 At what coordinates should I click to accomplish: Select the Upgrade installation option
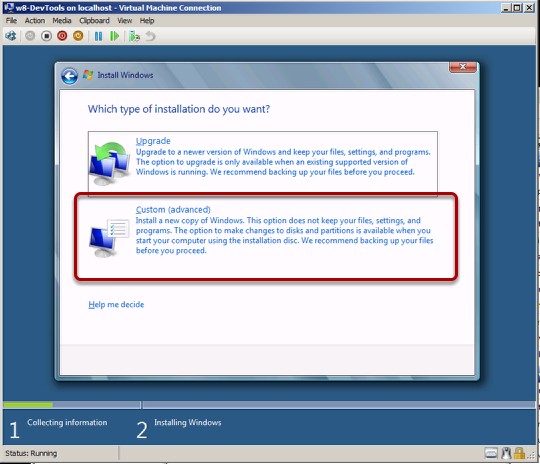tap(263, 161)
